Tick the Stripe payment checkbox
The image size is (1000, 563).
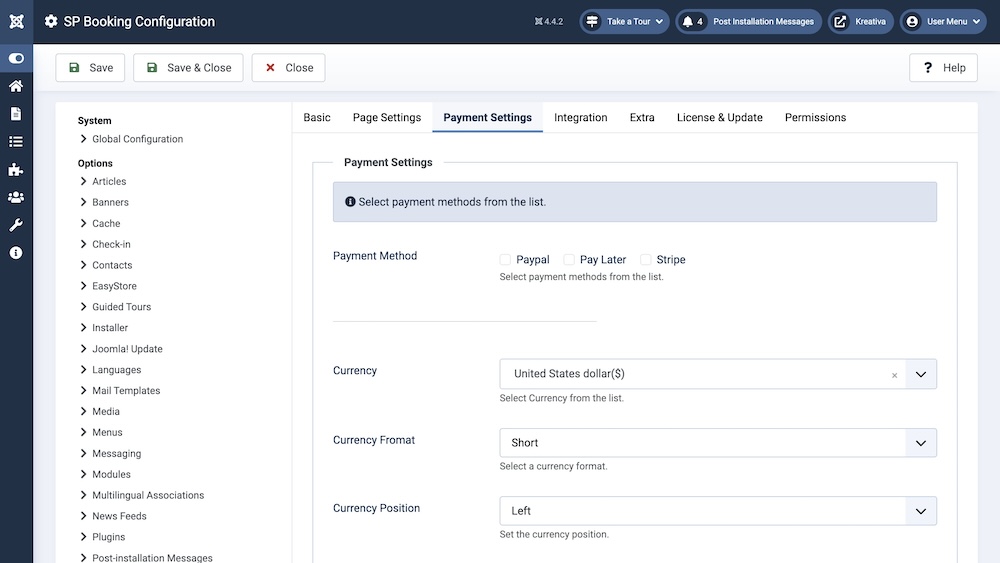646,260
